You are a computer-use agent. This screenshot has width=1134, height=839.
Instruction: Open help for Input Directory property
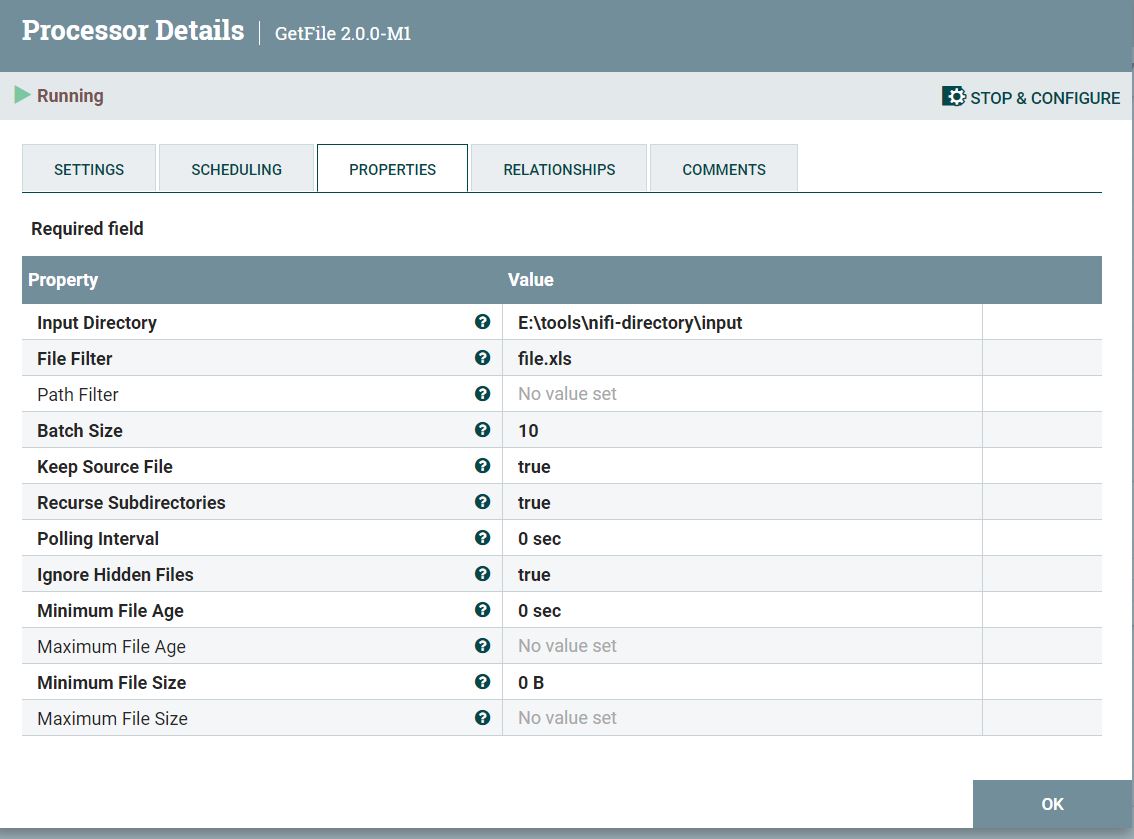pyautogui.click(x=483, y=322)
